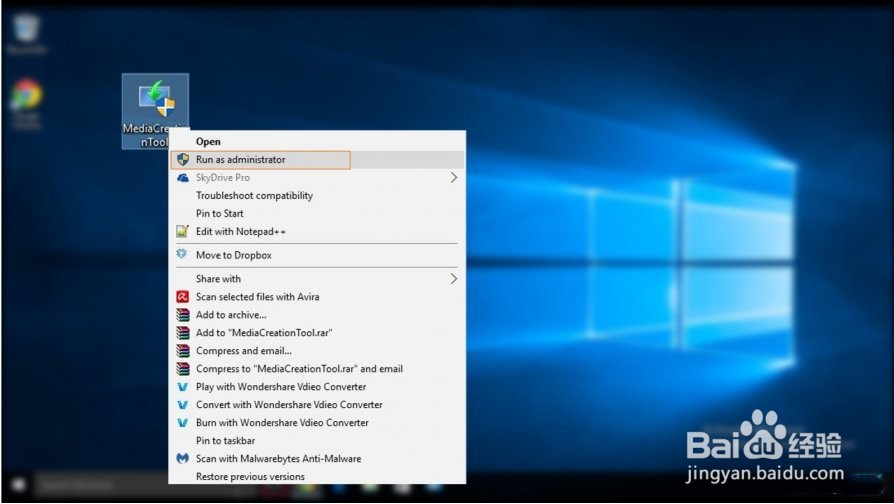
Task: Select the Recycle Bin desktop icon
Action: click(x=26, y=34)
